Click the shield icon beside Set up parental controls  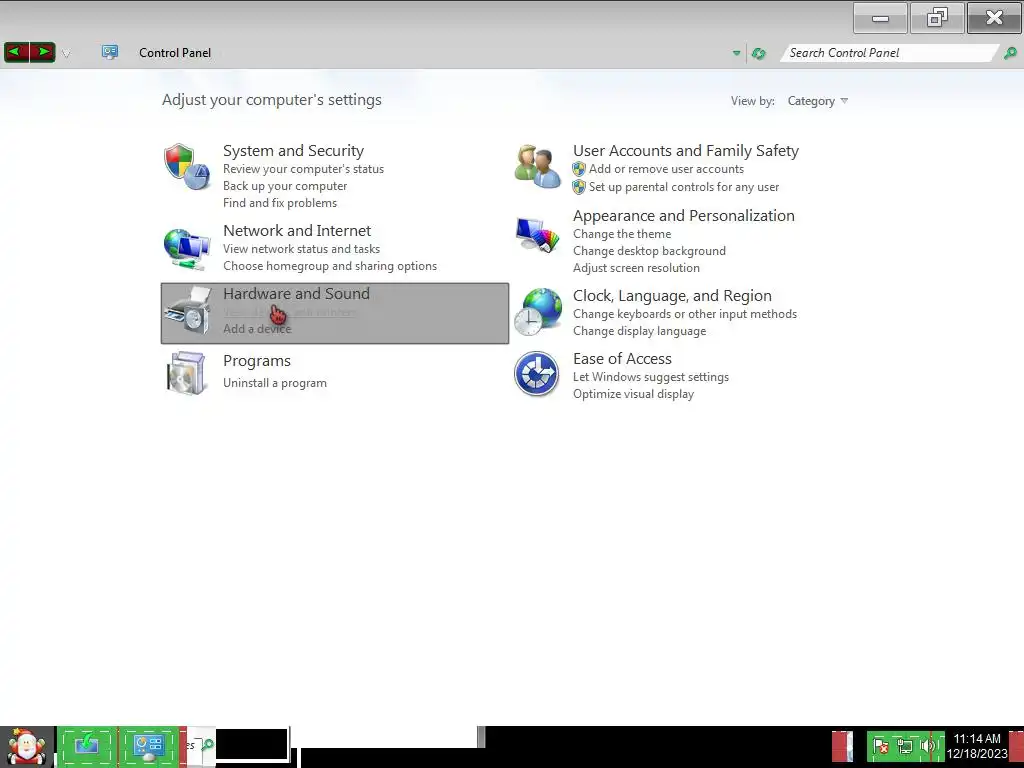pyautogui.click(x=579, y=187)
